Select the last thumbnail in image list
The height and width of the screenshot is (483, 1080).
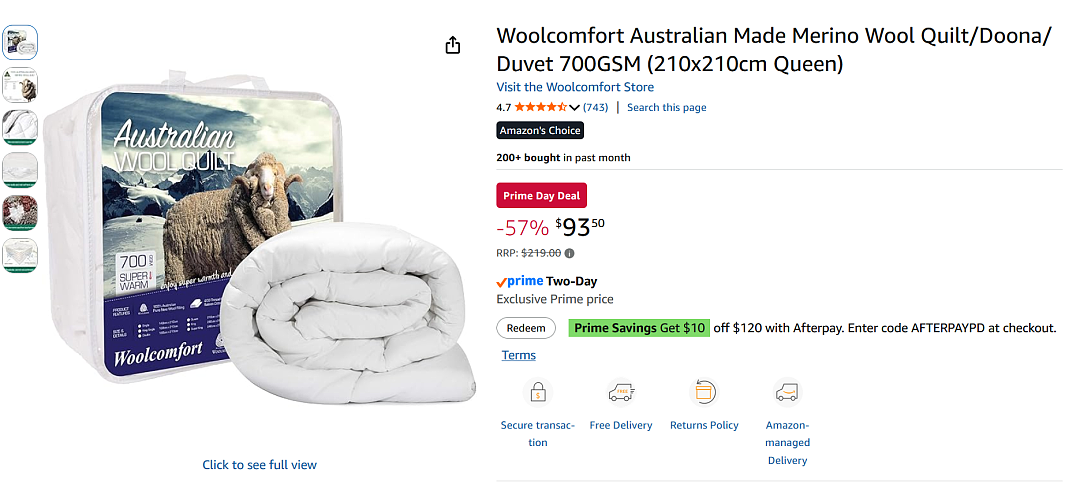(x=20, y=256)
